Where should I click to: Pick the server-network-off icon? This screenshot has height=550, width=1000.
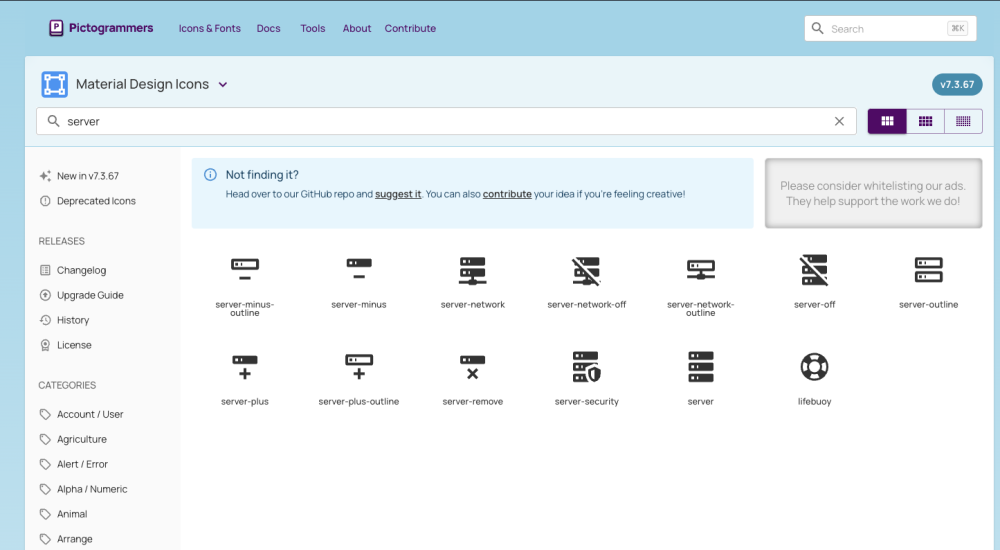coord(586,271)
